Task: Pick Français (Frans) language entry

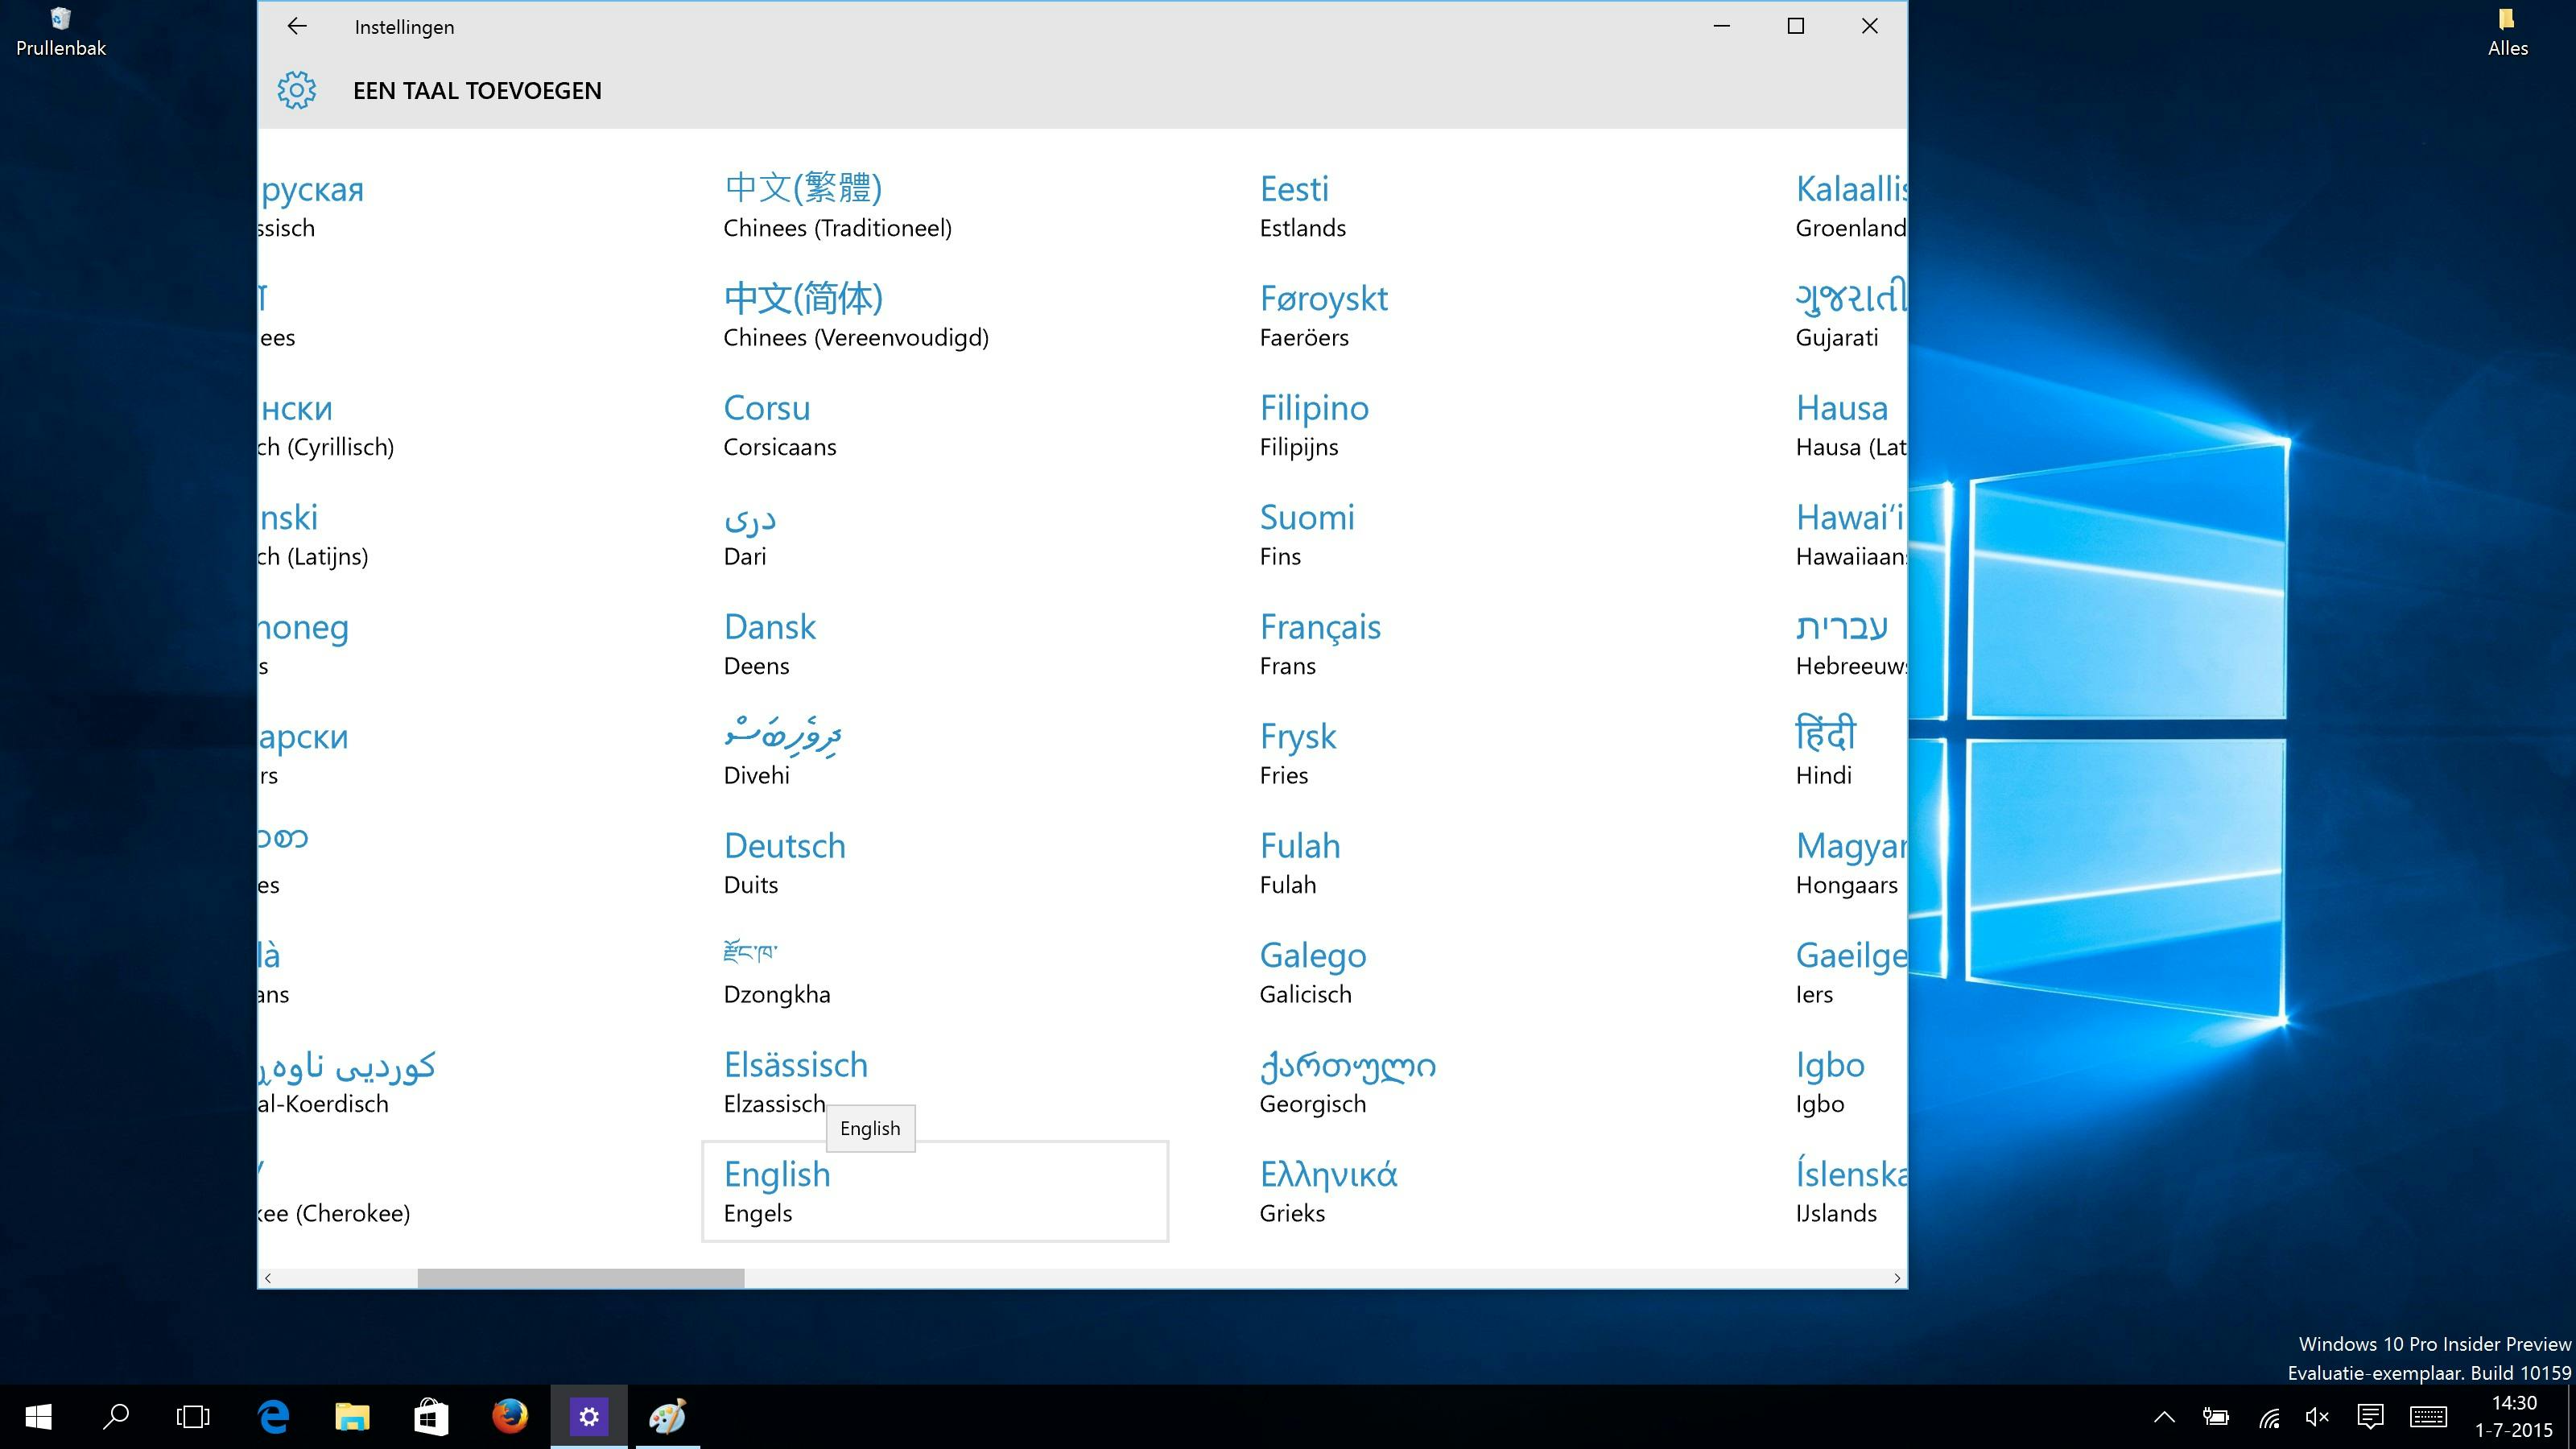Action: (x=1320, y=644)
